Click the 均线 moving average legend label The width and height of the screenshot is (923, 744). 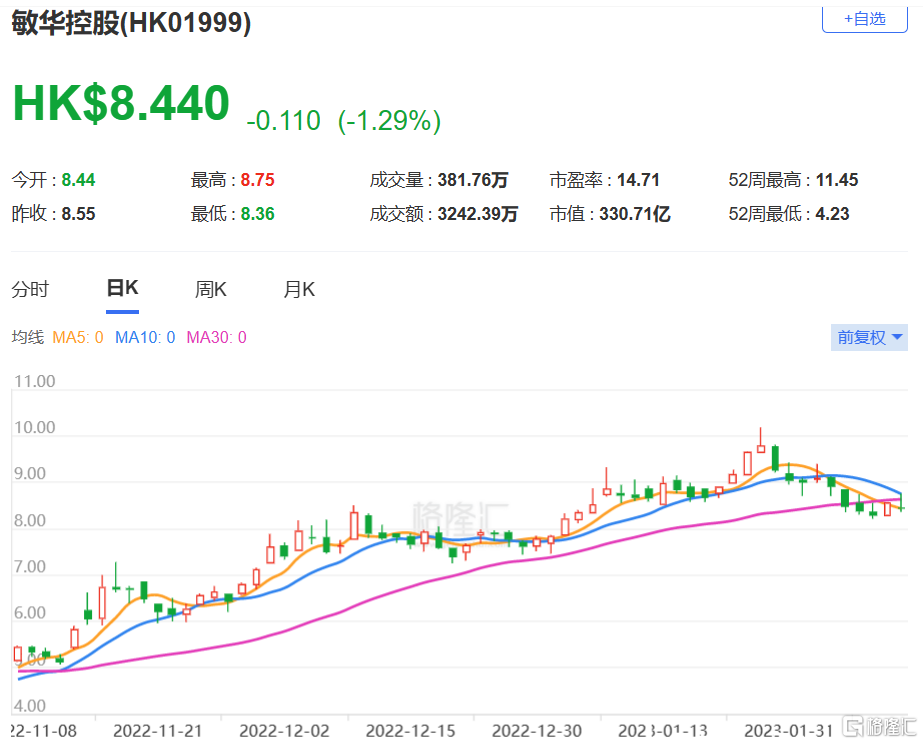pyautogui.click(x=28, y=337)
